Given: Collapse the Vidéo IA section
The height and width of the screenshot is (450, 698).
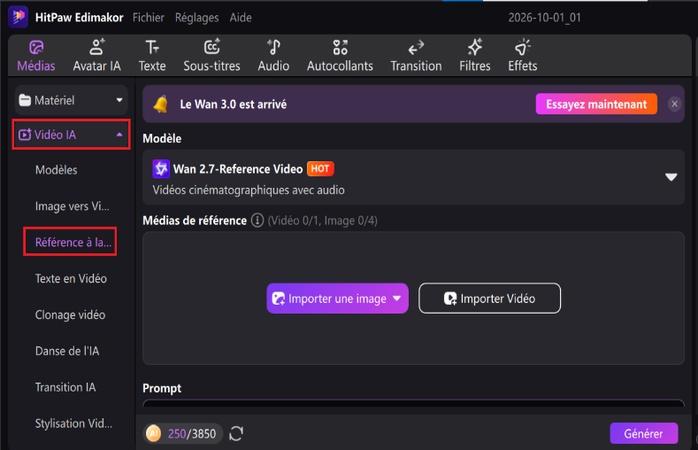Looking at the screenshot, I should point(71,134).
